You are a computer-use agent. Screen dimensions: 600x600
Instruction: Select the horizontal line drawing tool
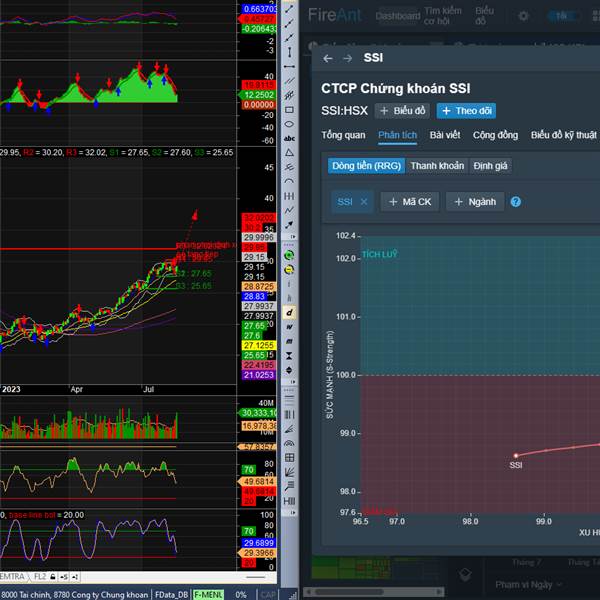[x=289, y=67]
